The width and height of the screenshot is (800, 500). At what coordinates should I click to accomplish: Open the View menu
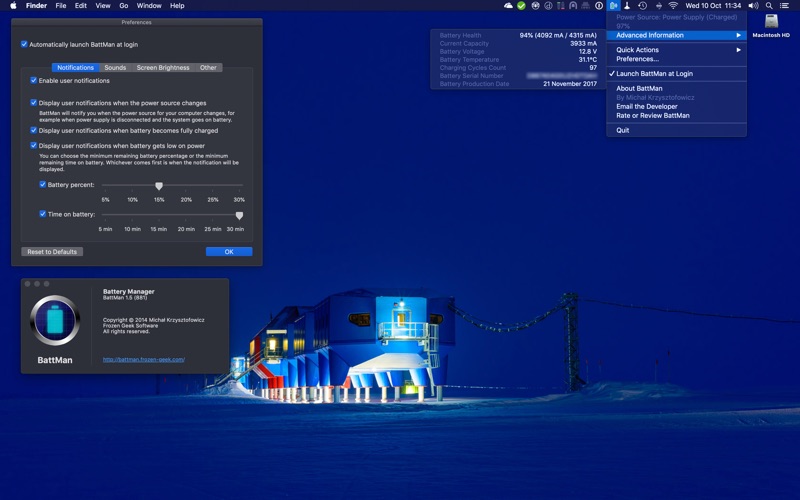pyautogui.click(x=103, y=6)
